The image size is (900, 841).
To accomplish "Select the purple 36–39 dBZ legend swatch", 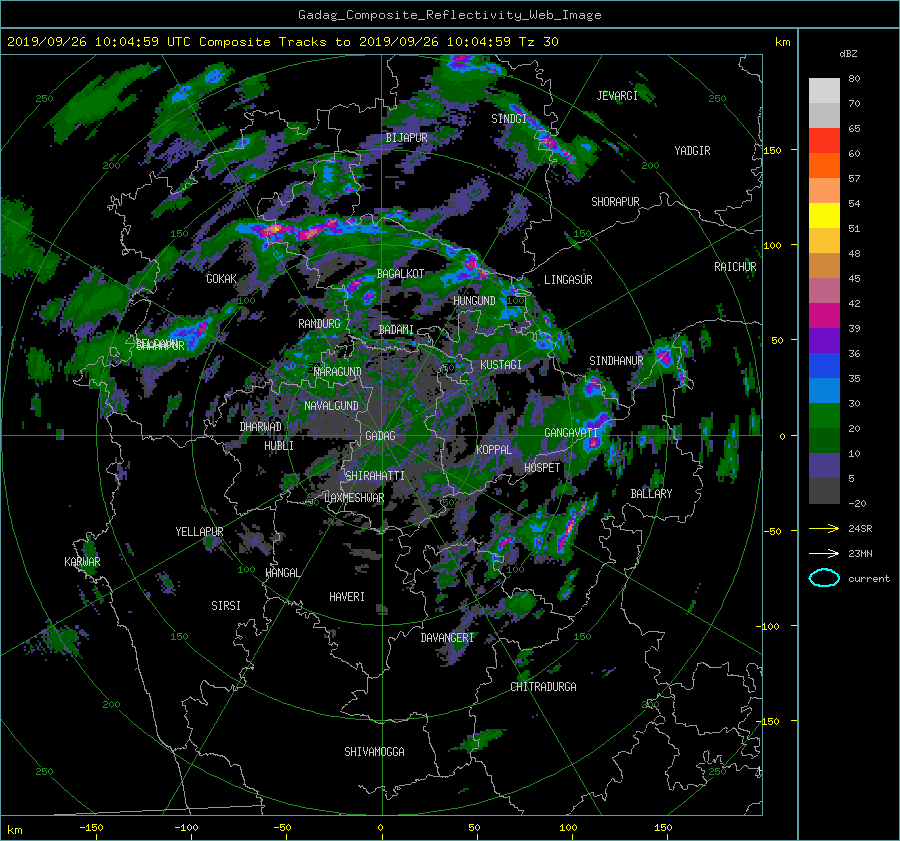I will pyautogui.click(x=824, y=341).
